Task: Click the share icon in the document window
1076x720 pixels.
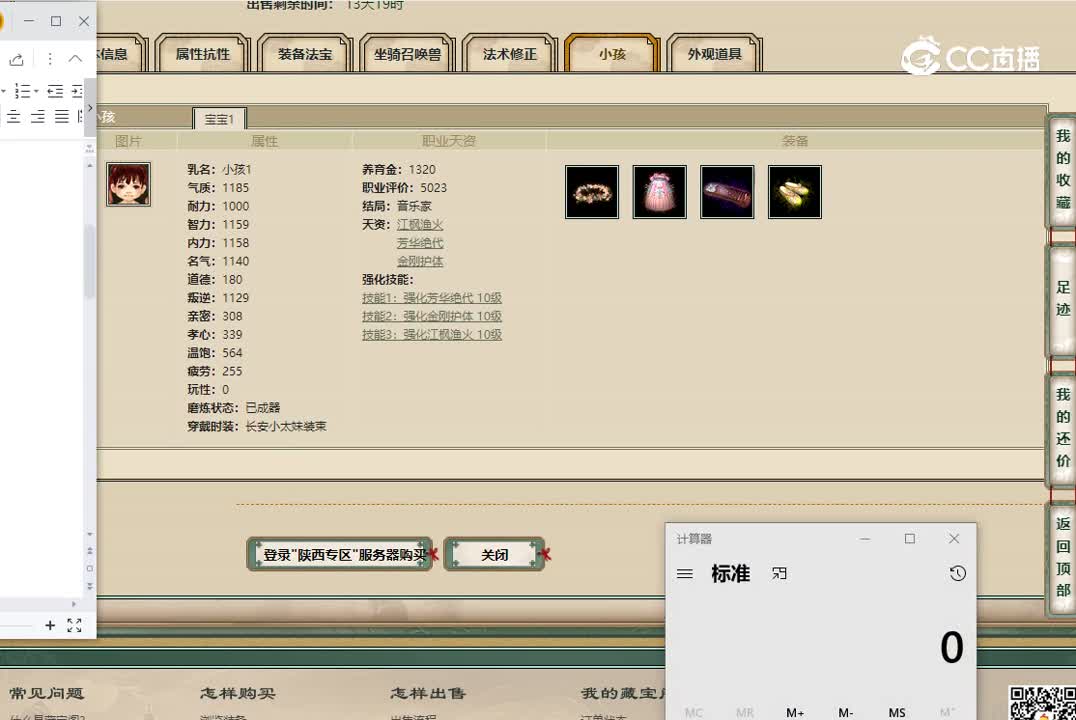Action: 16,59
